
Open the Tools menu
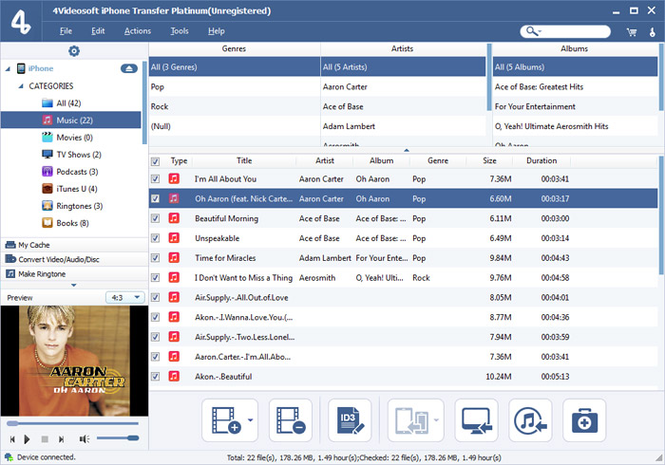pyautogui.click(x=179, y=31)
